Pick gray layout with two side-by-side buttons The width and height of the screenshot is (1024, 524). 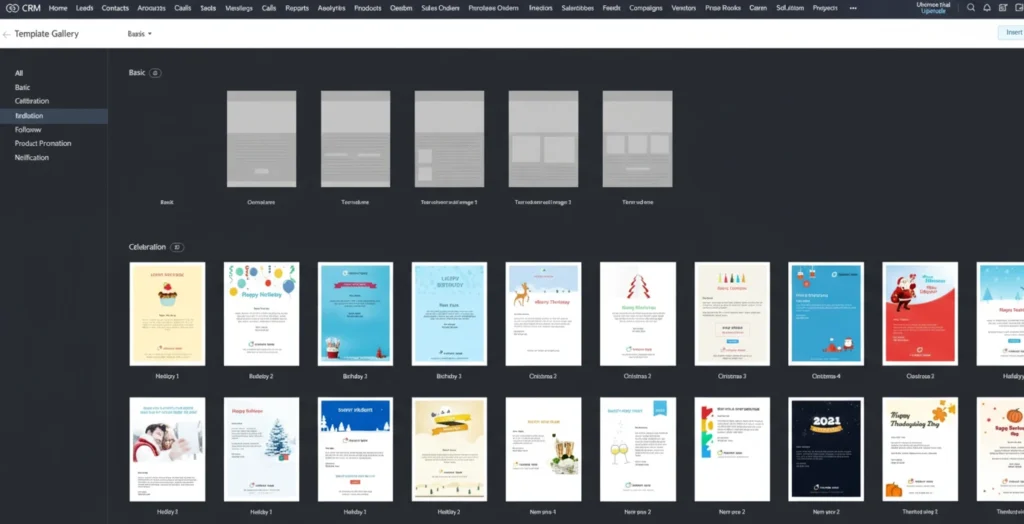[x=355, y=139]
